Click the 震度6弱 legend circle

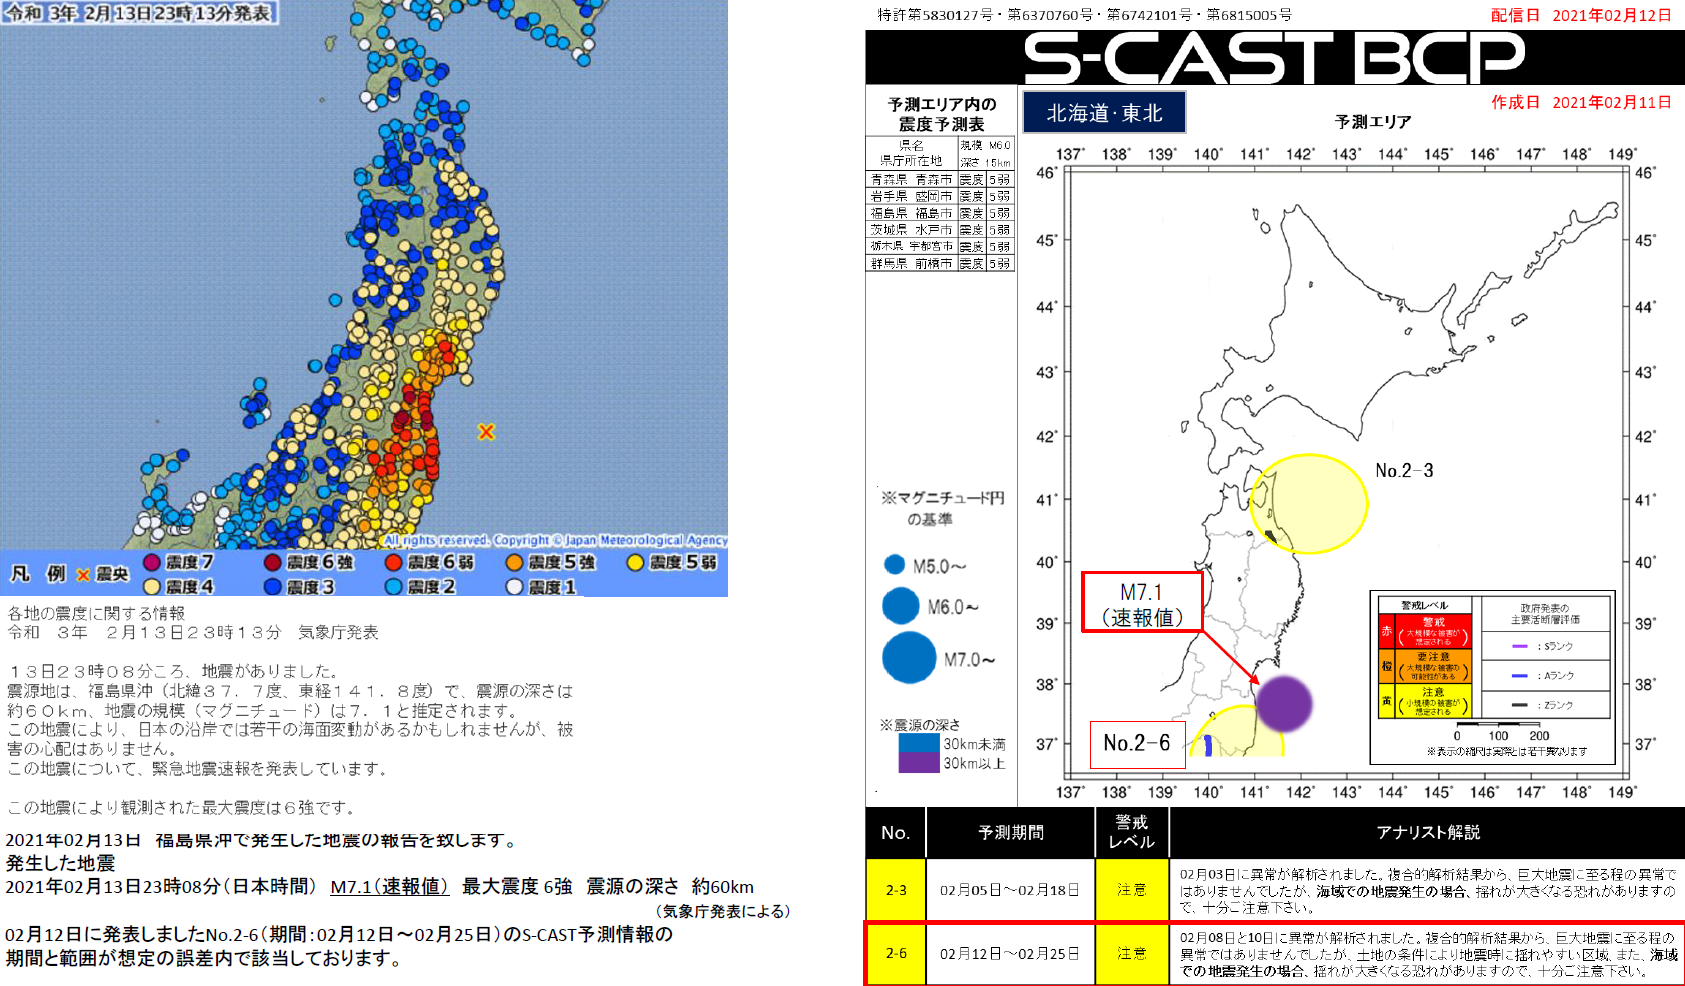pyautogui.click(x=394, y=562)
